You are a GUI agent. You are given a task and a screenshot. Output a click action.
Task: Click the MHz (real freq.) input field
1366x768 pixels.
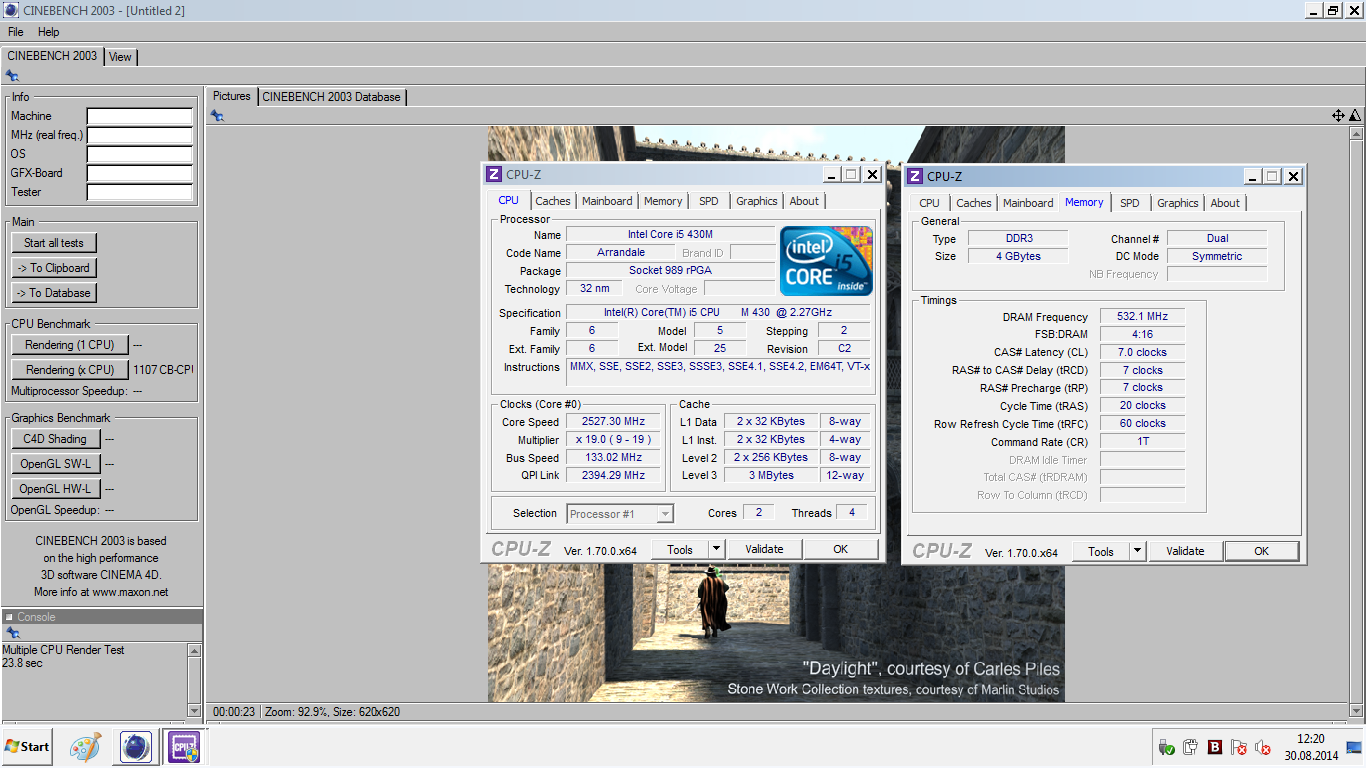tap(139, 136)
